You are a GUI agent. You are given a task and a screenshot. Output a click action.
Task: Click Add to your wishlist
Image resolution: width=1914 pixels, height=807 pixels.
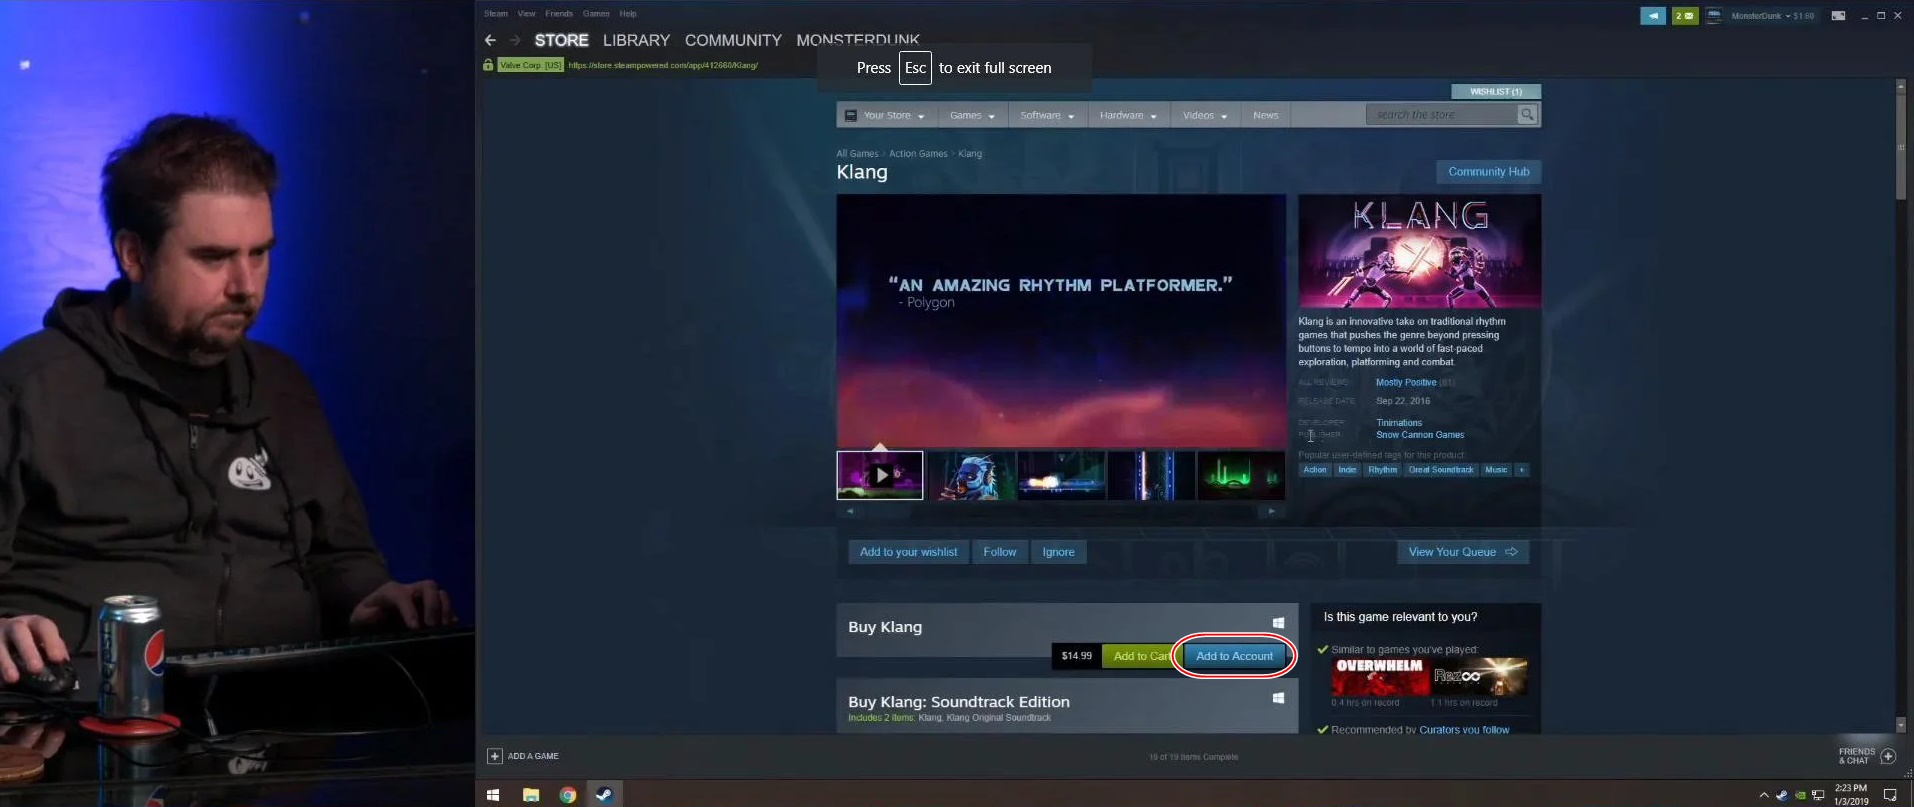908,552
